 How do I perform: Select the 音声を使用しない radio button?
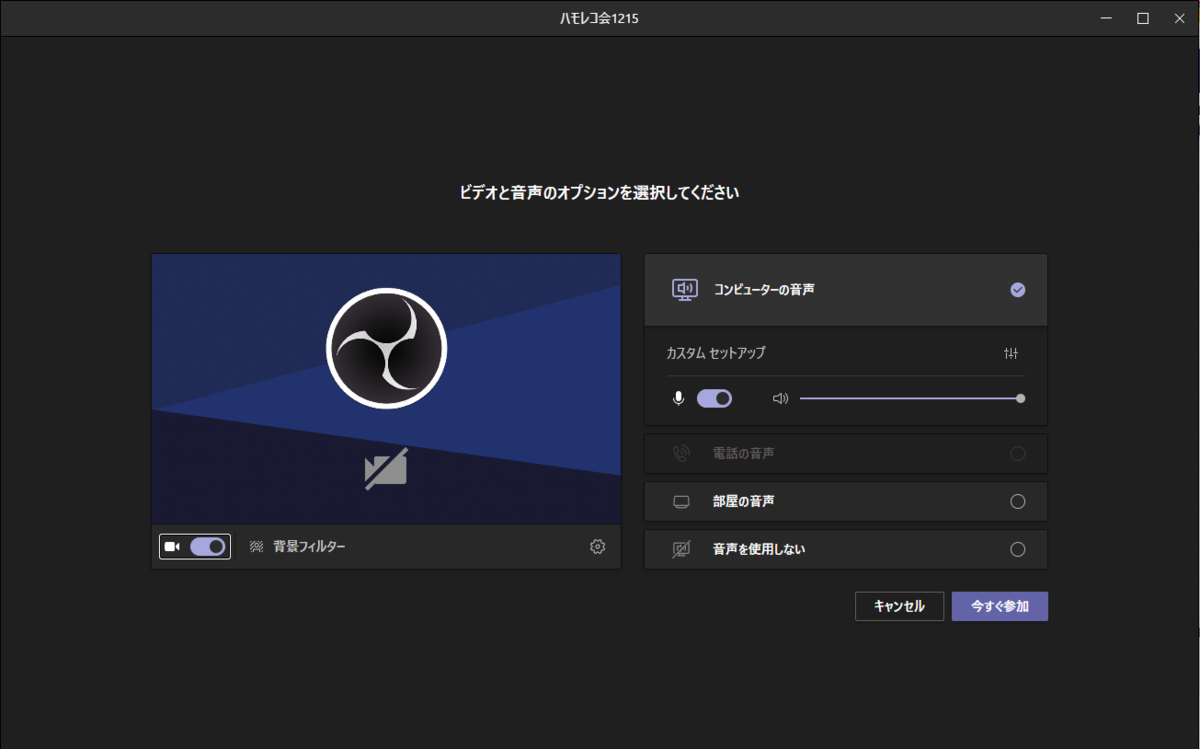tap(1018, 548)
